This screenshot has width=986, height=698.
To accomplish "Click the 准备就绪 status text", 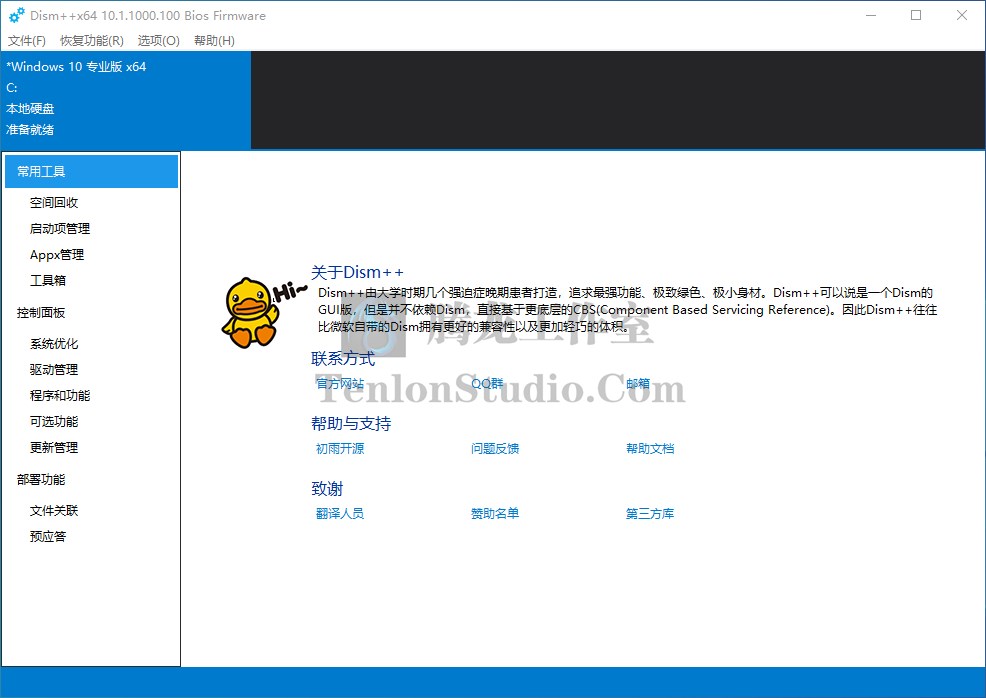I will [30, 130].
